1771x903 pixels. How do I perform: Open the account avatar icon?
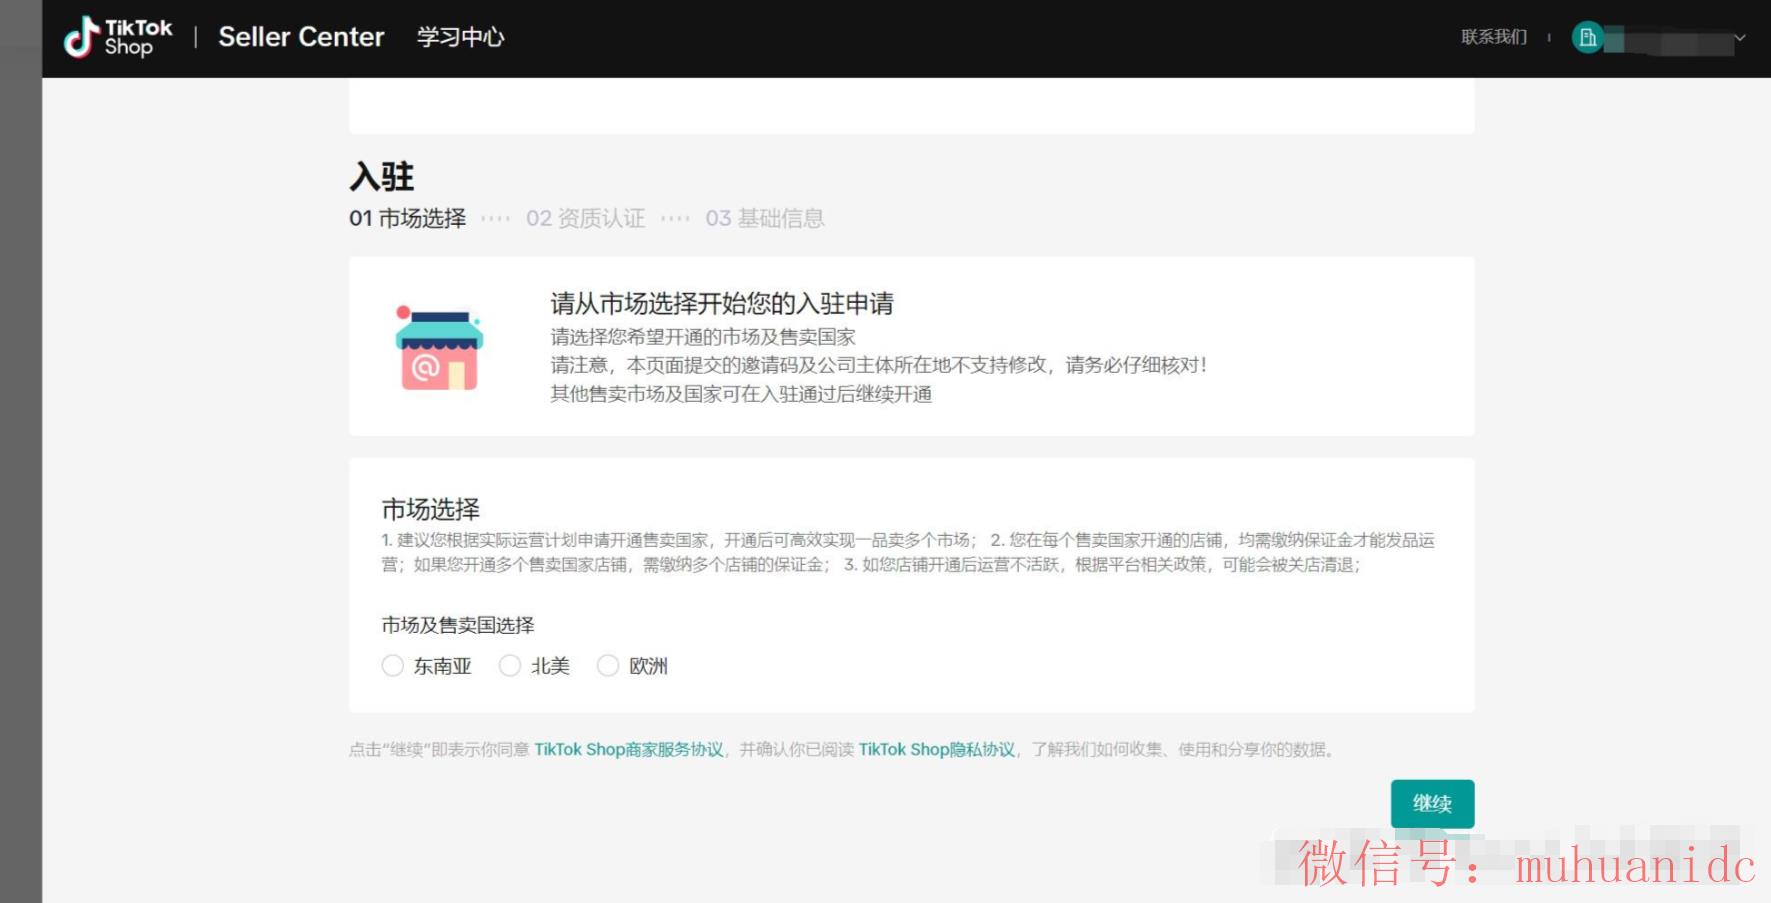tap(1587, 38)
